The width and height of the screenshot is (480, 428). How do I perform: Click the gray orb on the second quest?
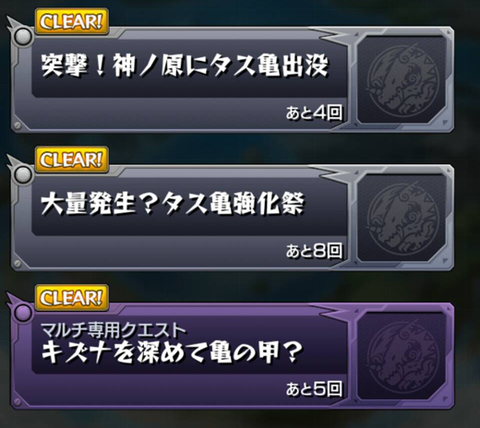tap(23, 174)
